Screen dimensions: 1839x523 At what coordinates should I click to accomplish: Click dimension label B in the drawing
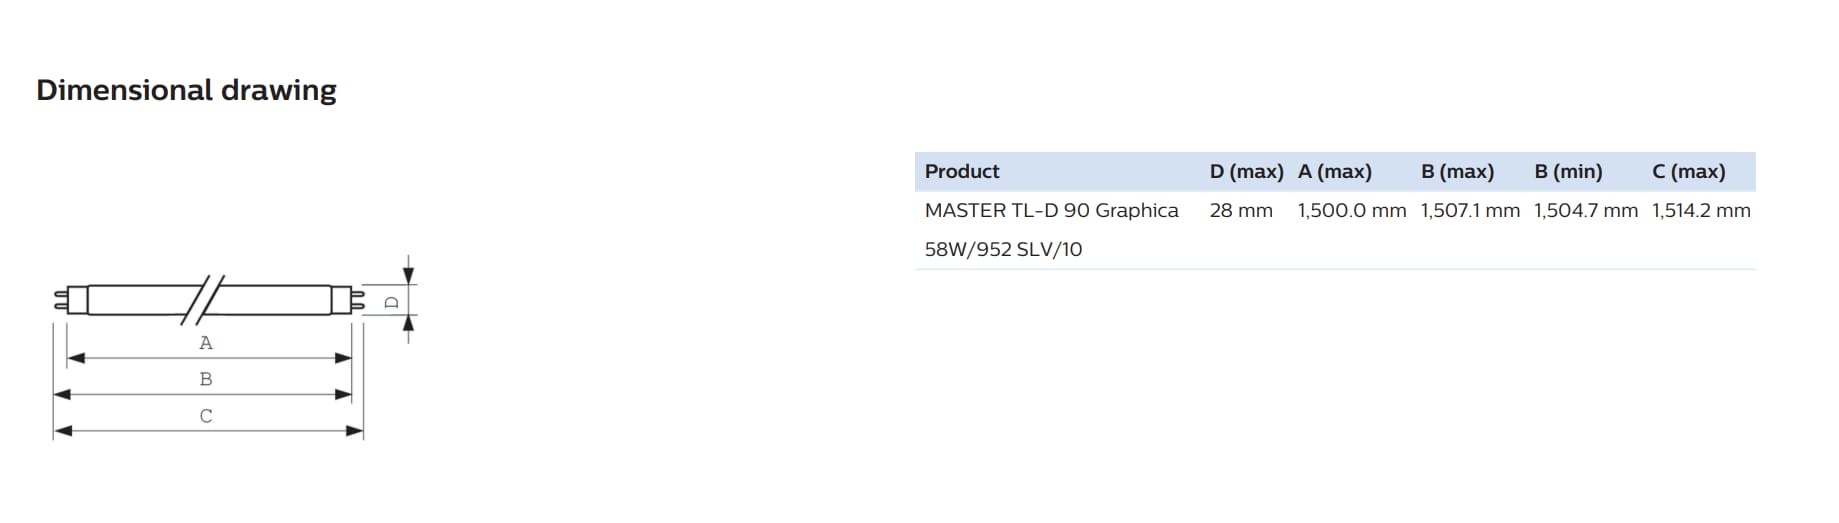tap(206, 379)
